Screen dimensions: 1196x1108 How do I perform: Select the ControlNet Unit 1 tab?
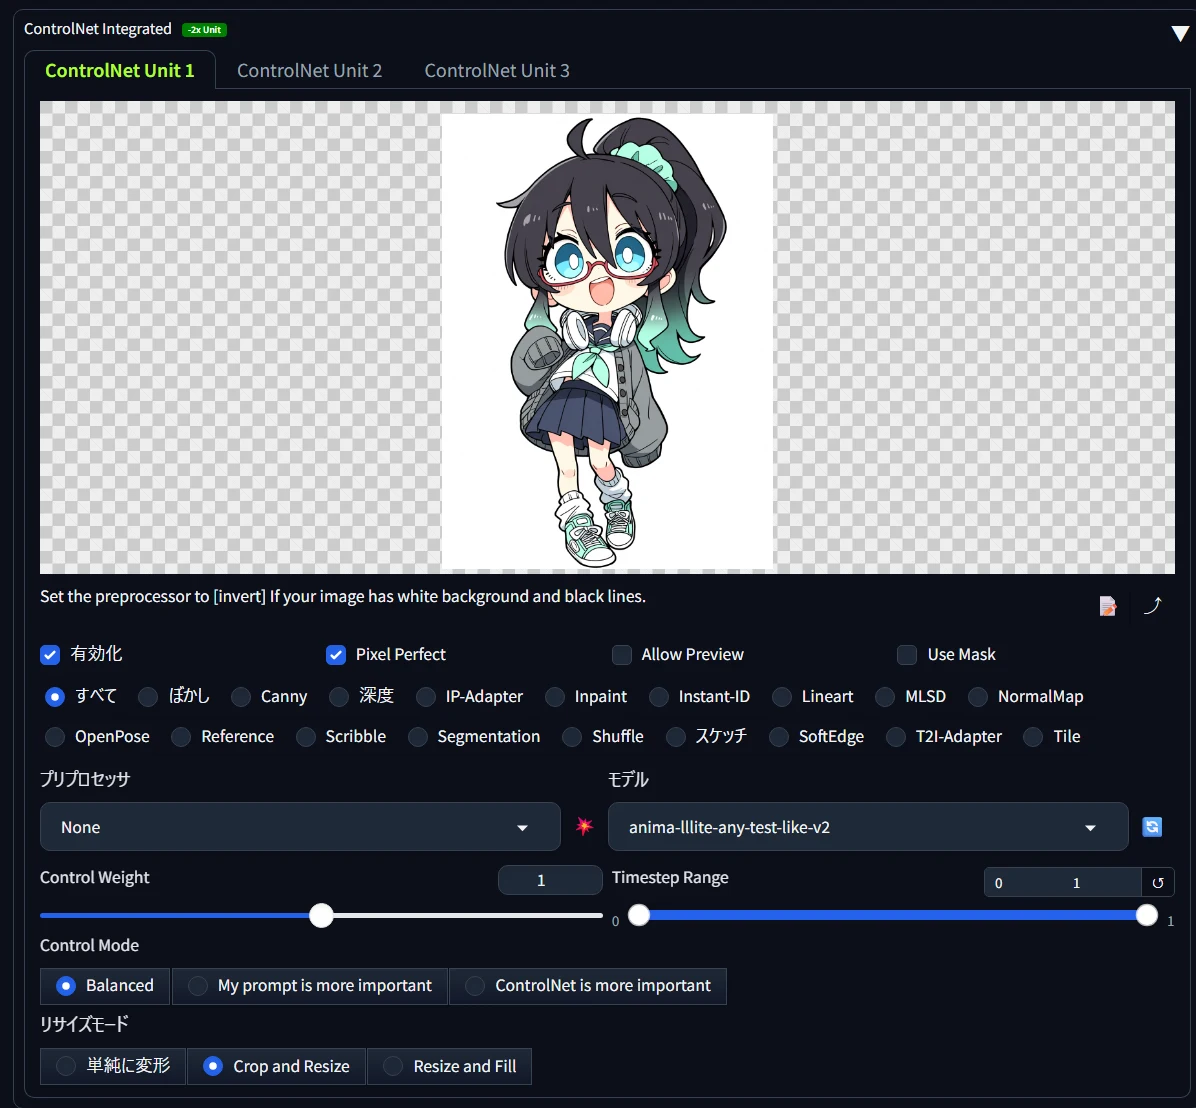point(120,70)
